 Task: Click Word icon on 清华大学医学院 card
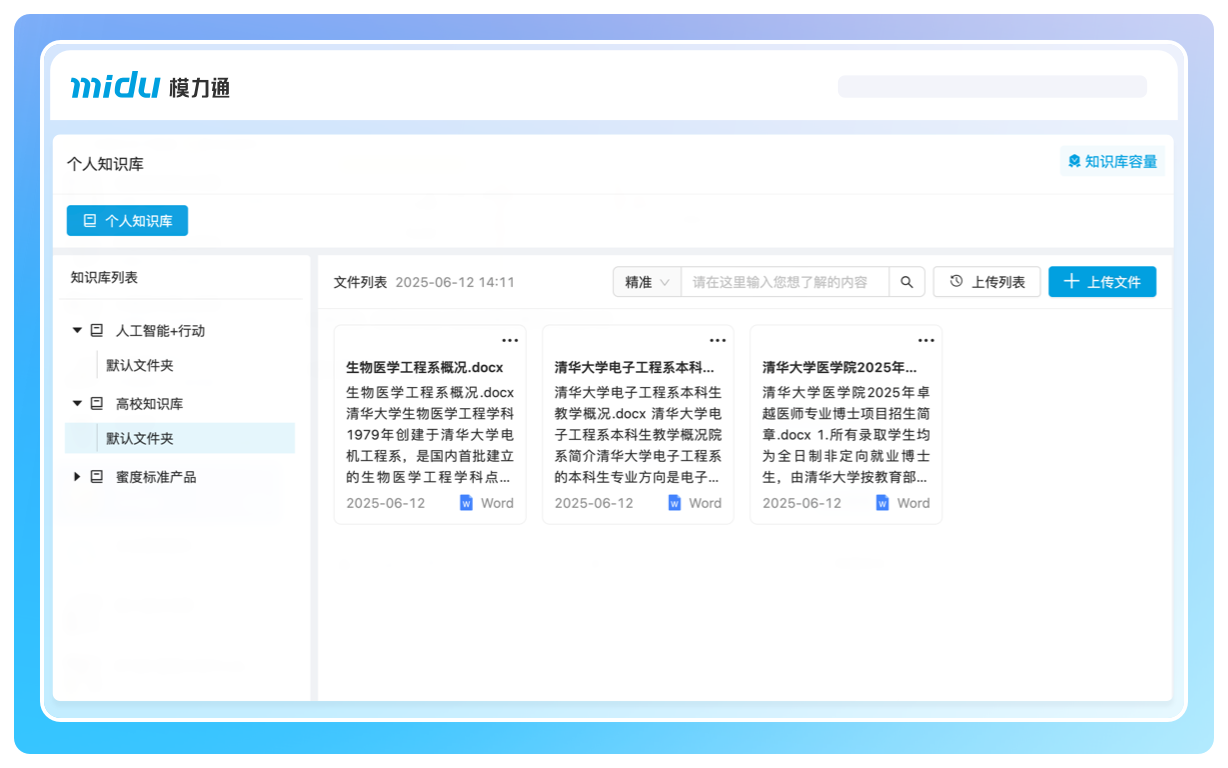(882, 503)
